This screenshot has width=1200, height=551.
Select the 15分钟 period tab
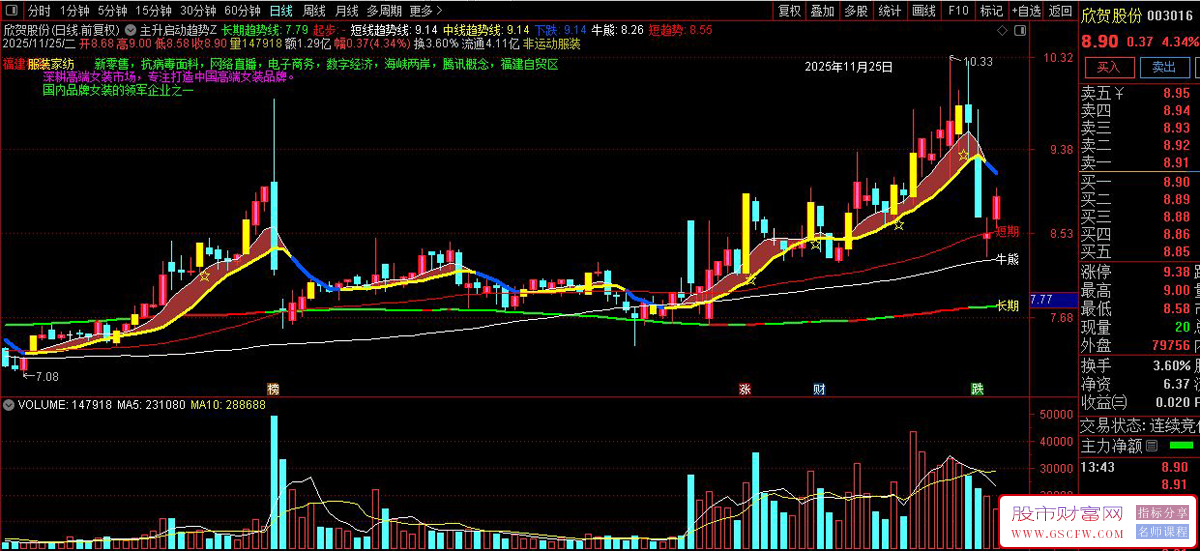(x=153, y=11)
